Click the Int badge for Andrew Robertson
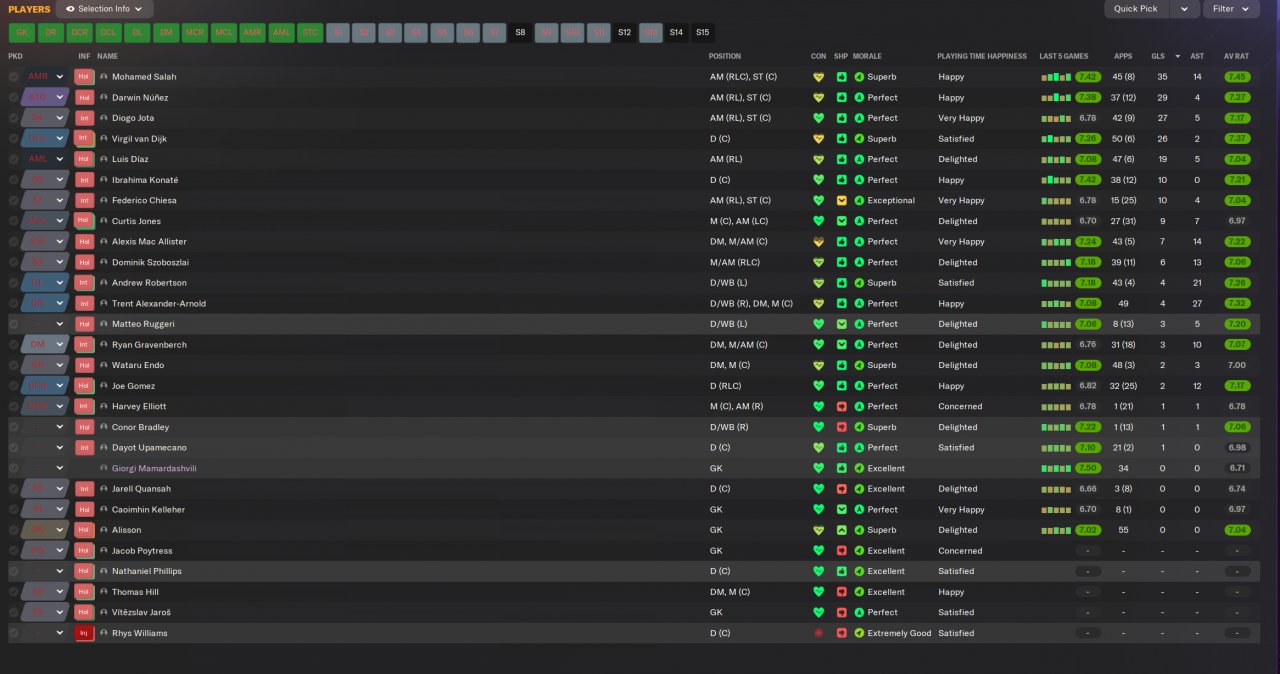Image resolution: width=1280 pixels, height=674 pixels. (x=84, y=283)
